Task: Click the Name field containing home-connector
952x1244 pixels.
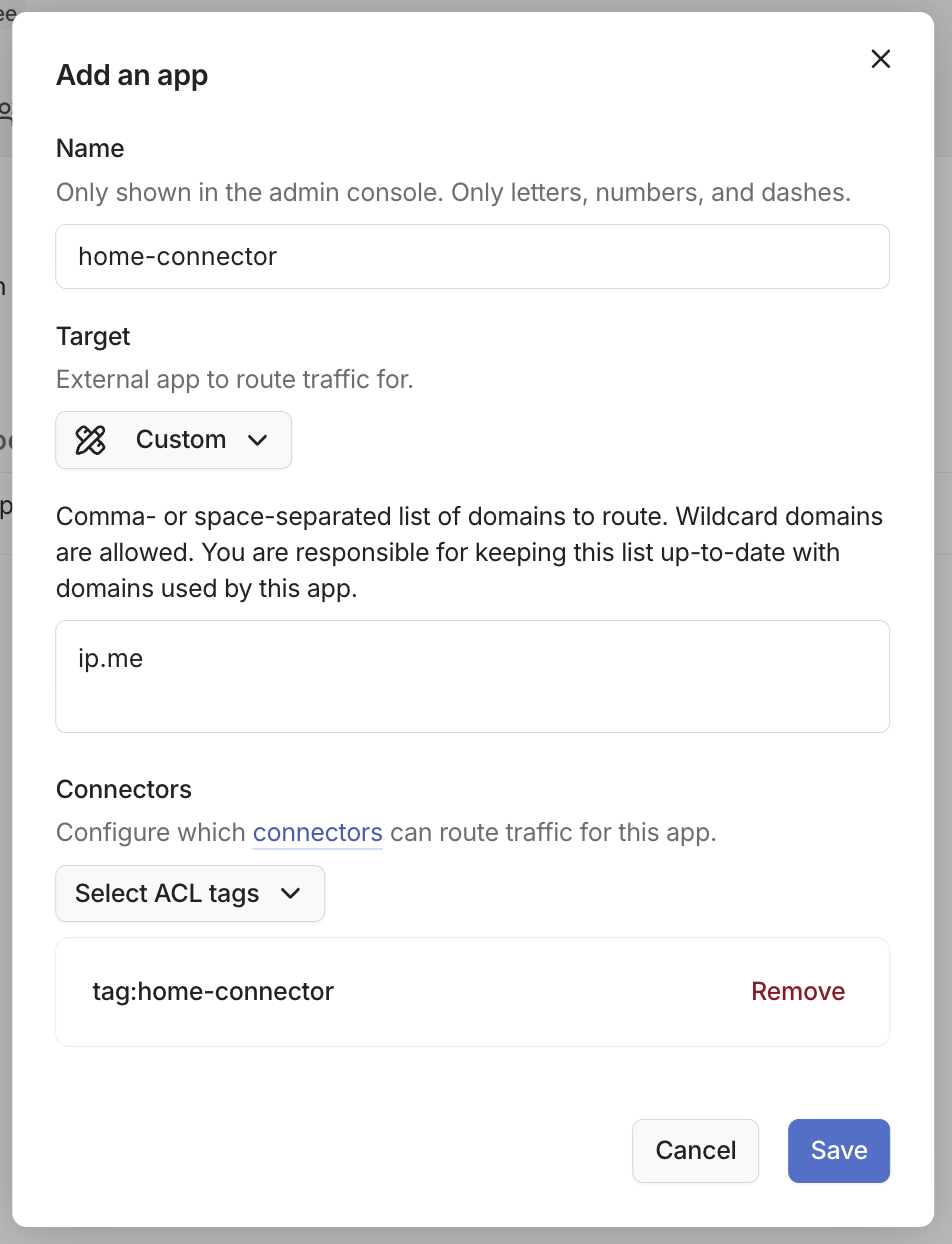Action: coord(472,256)
